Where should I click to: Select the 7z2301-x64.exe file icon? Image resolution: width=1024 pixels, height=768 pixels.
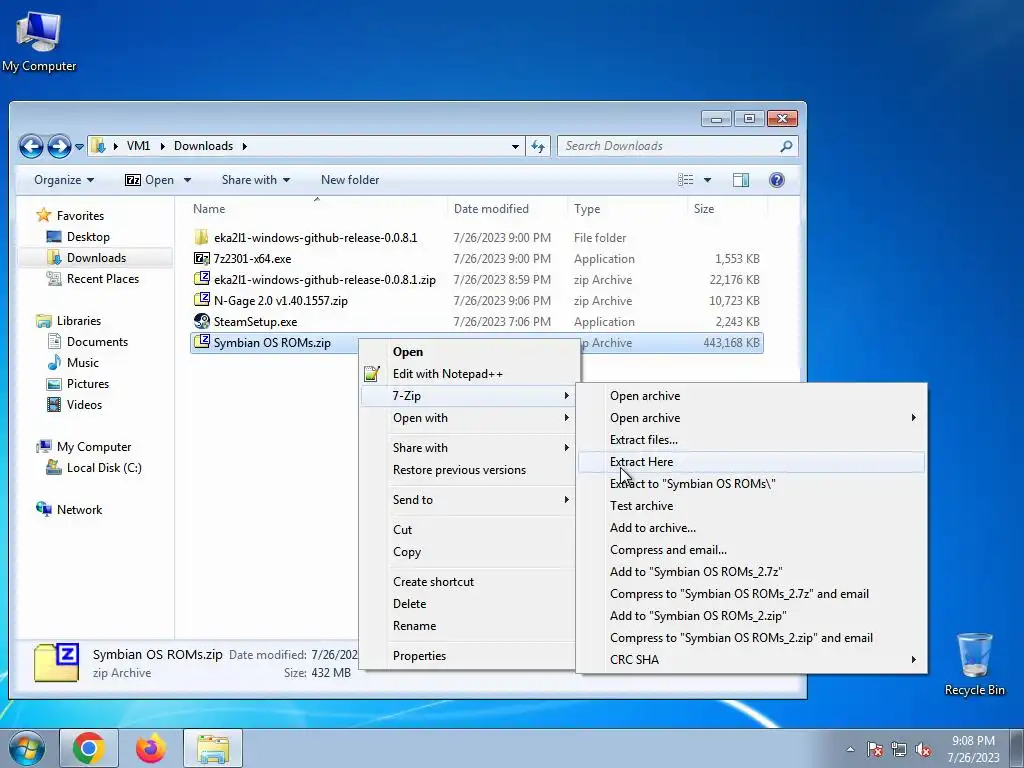click(201, 258)
